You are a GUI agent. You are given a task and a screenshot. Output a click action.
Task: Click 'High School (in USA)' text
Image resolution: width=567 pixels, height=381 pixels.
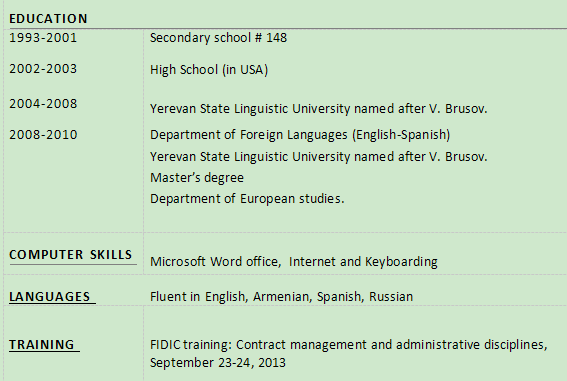(x=209, y=69)
